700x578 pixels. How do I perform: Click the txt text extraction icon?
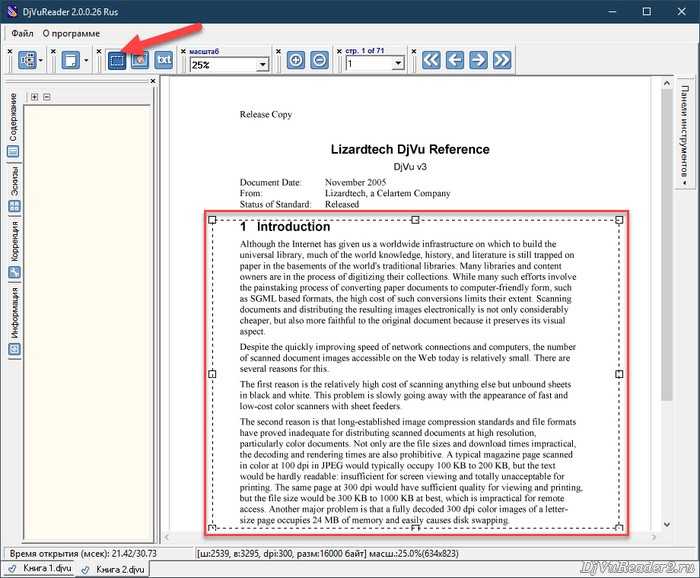pyautogui.click(x=164, y=60)
